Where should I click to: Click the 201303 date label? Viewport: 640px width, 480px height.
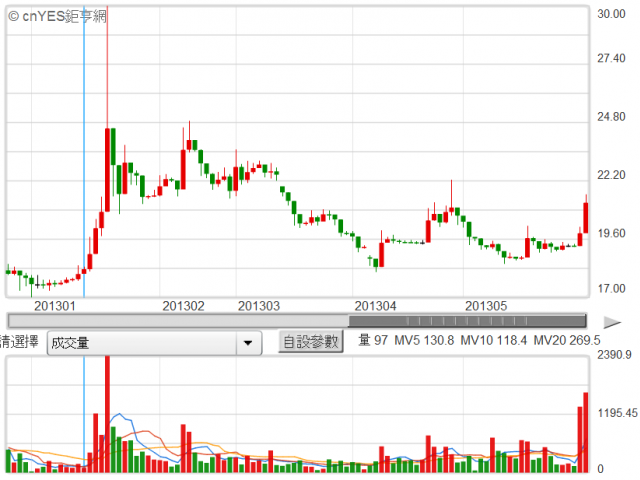tap(259, 306)
